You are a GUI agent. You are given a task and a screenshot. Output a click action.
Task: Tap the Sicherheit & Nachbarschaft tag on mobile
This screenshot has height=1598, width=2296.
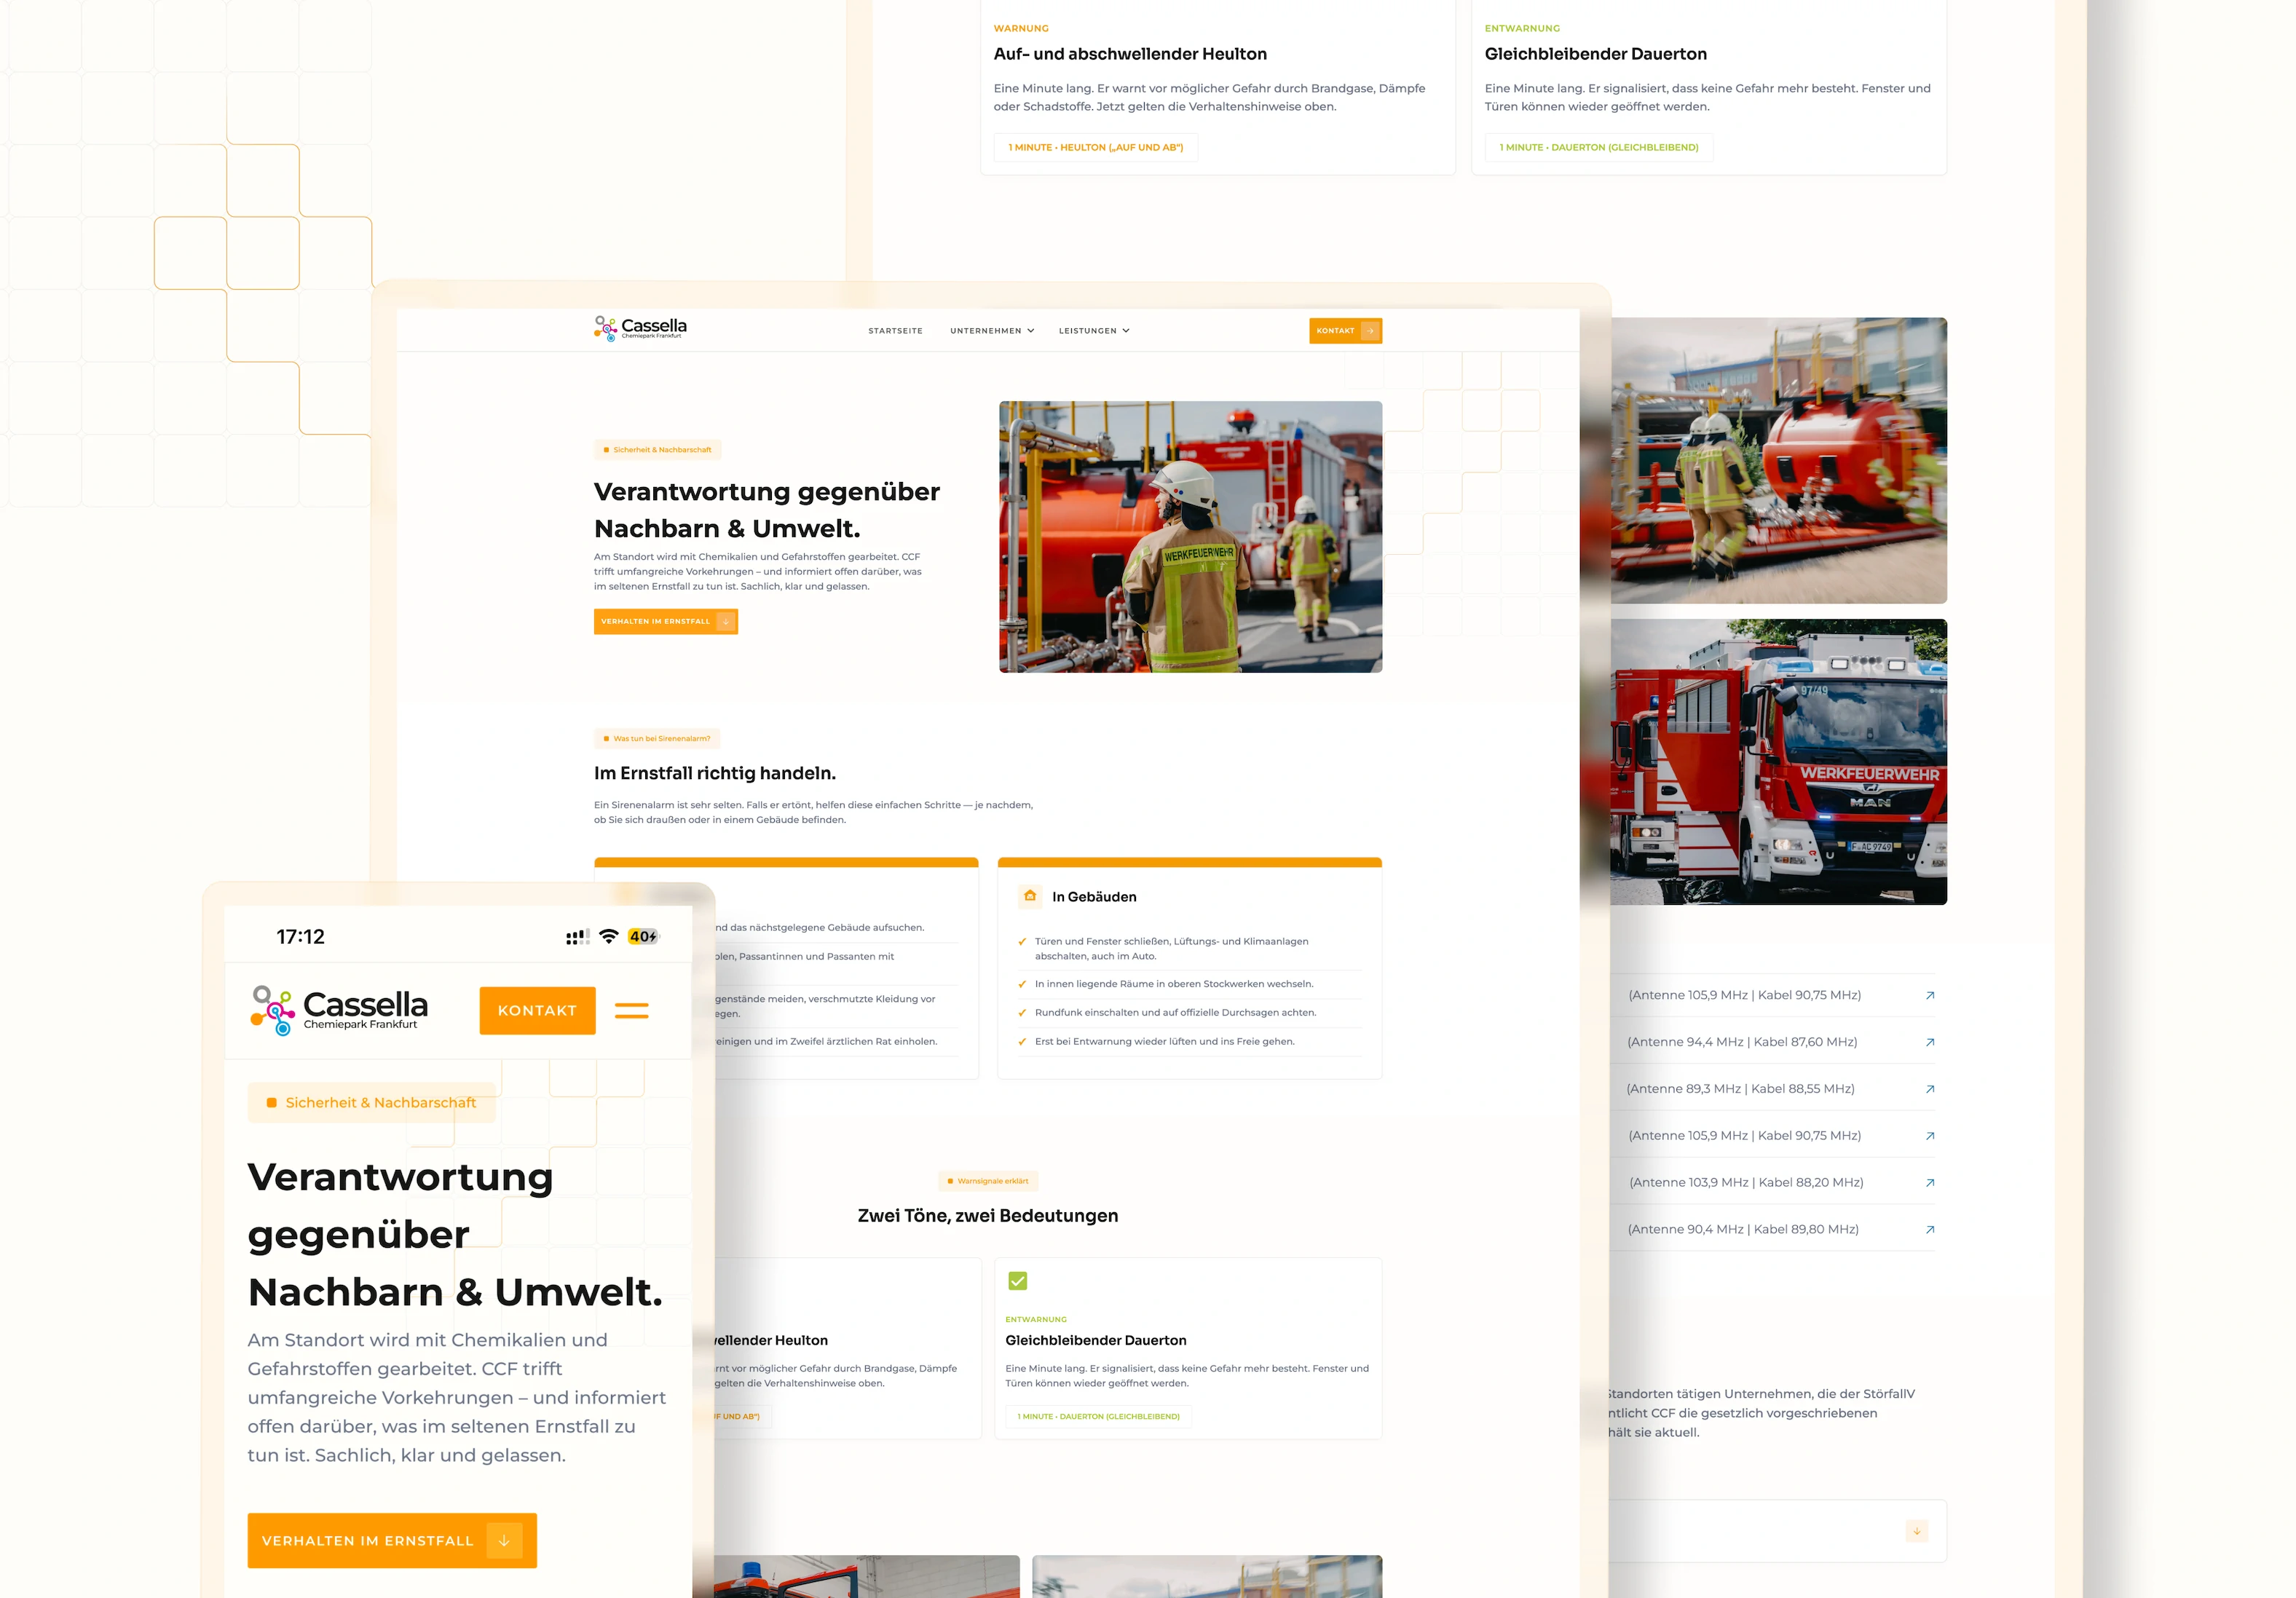(x=371, y=1102)
